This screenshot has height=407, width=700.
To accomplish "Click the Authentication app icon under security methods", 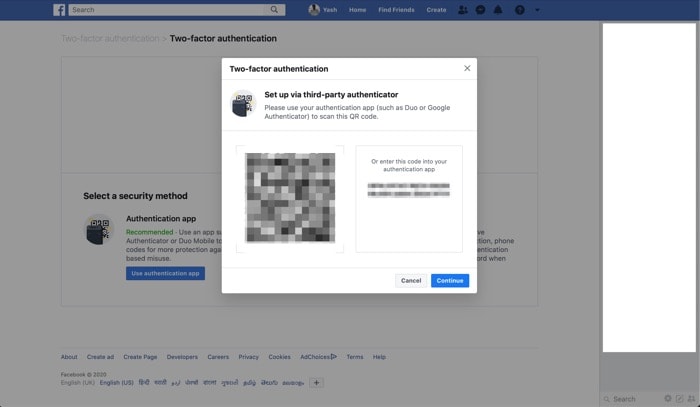I will (x=99, y=229).
